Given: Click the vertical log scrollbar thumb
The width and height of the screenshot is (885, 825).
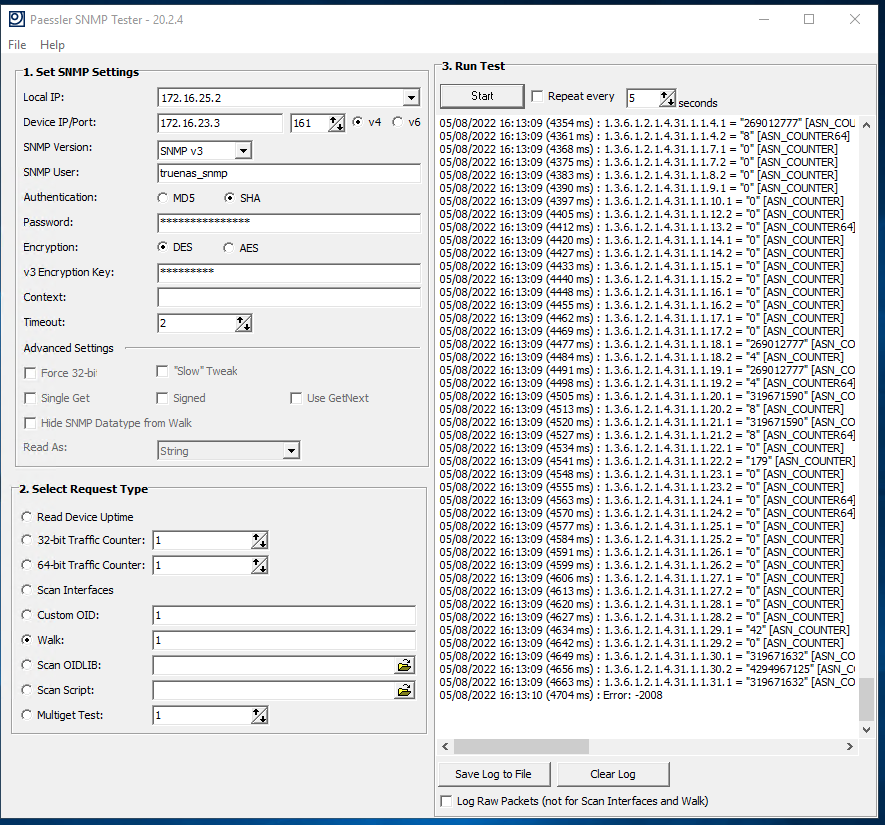Looking at the screenshot, I should pyautogui.click(x=866, y=700).
